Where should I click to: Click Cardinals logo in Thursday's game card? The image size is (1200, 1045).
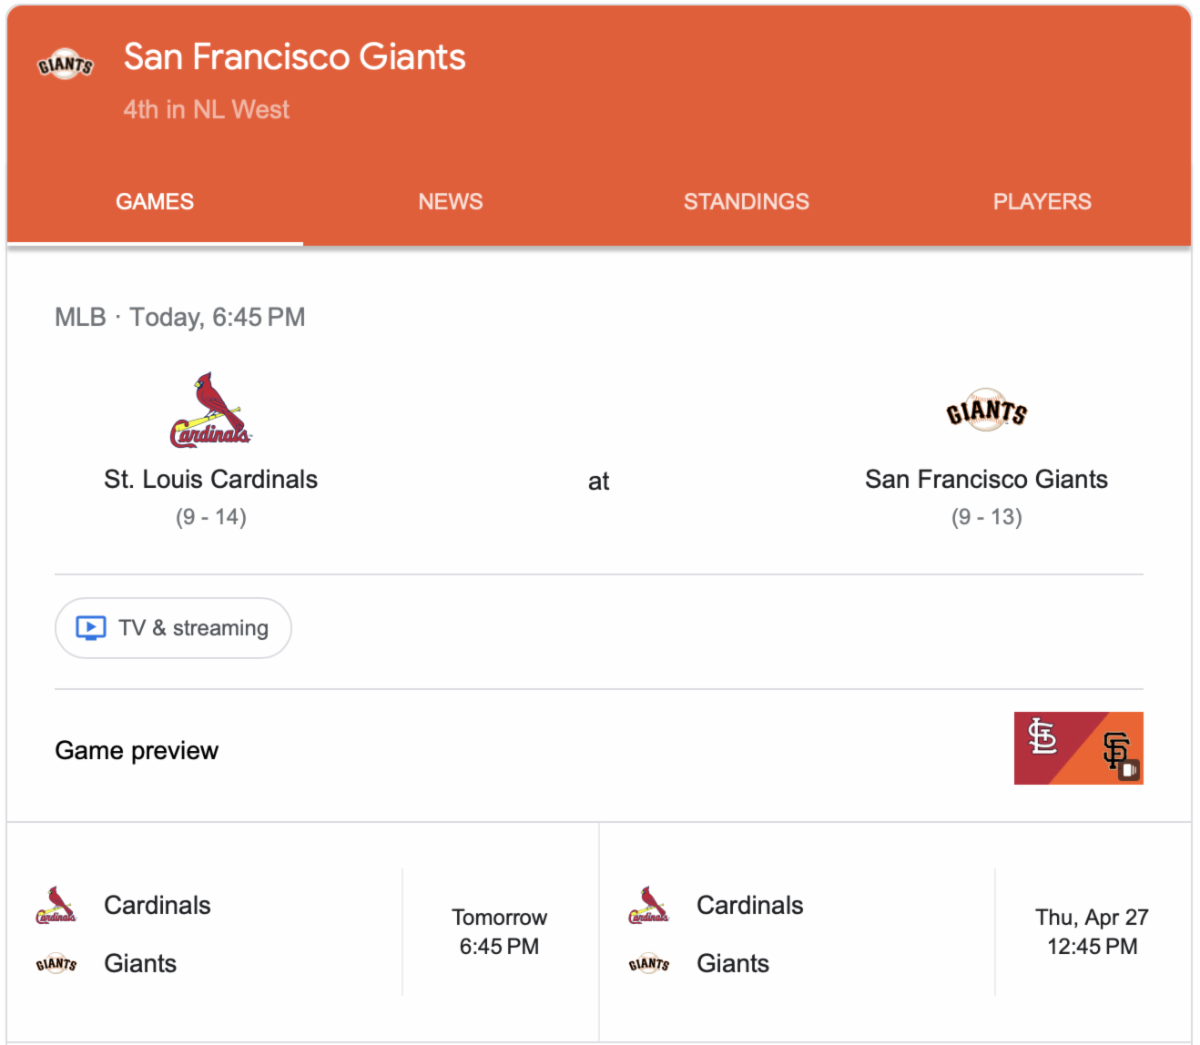[x=648, y=905]
